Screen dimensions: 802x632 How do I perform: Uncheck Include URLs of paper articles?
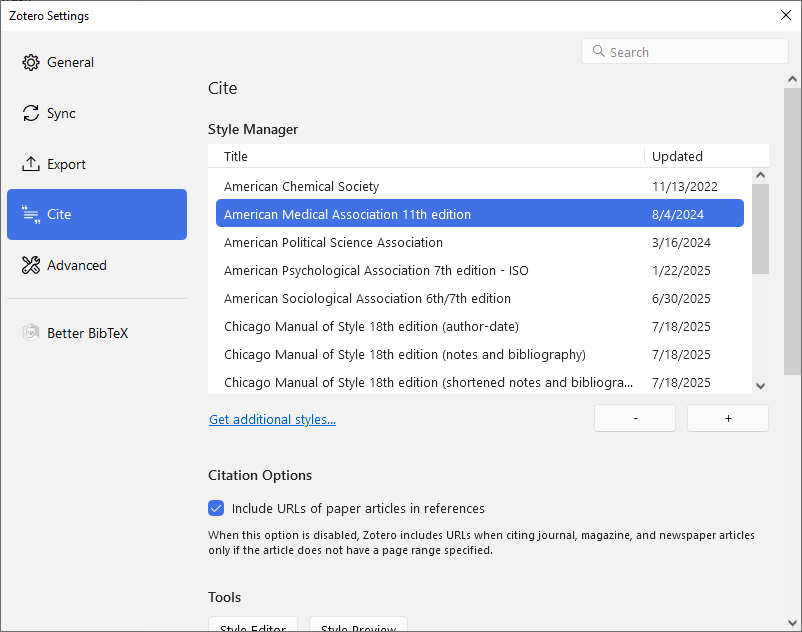(x=216, y=508)
